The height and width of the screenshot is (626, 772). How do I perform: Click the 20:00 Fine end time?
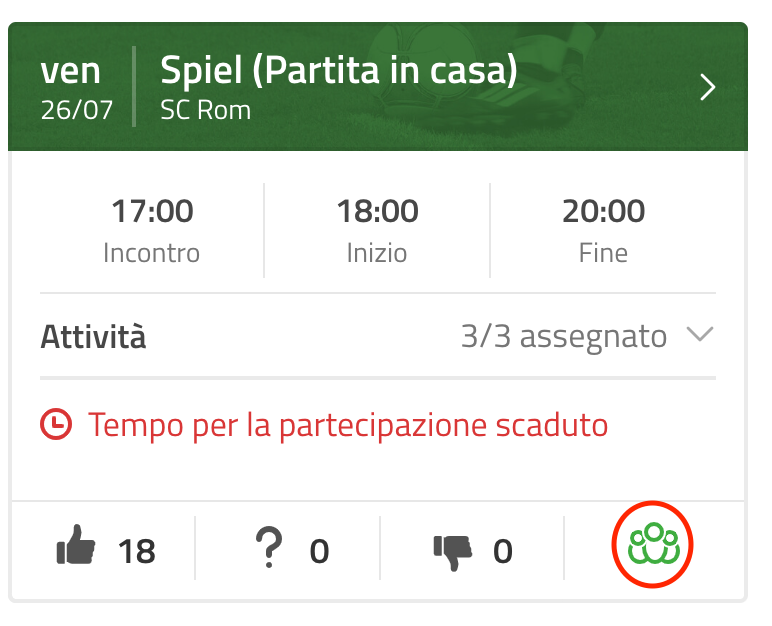coord(603,231)
